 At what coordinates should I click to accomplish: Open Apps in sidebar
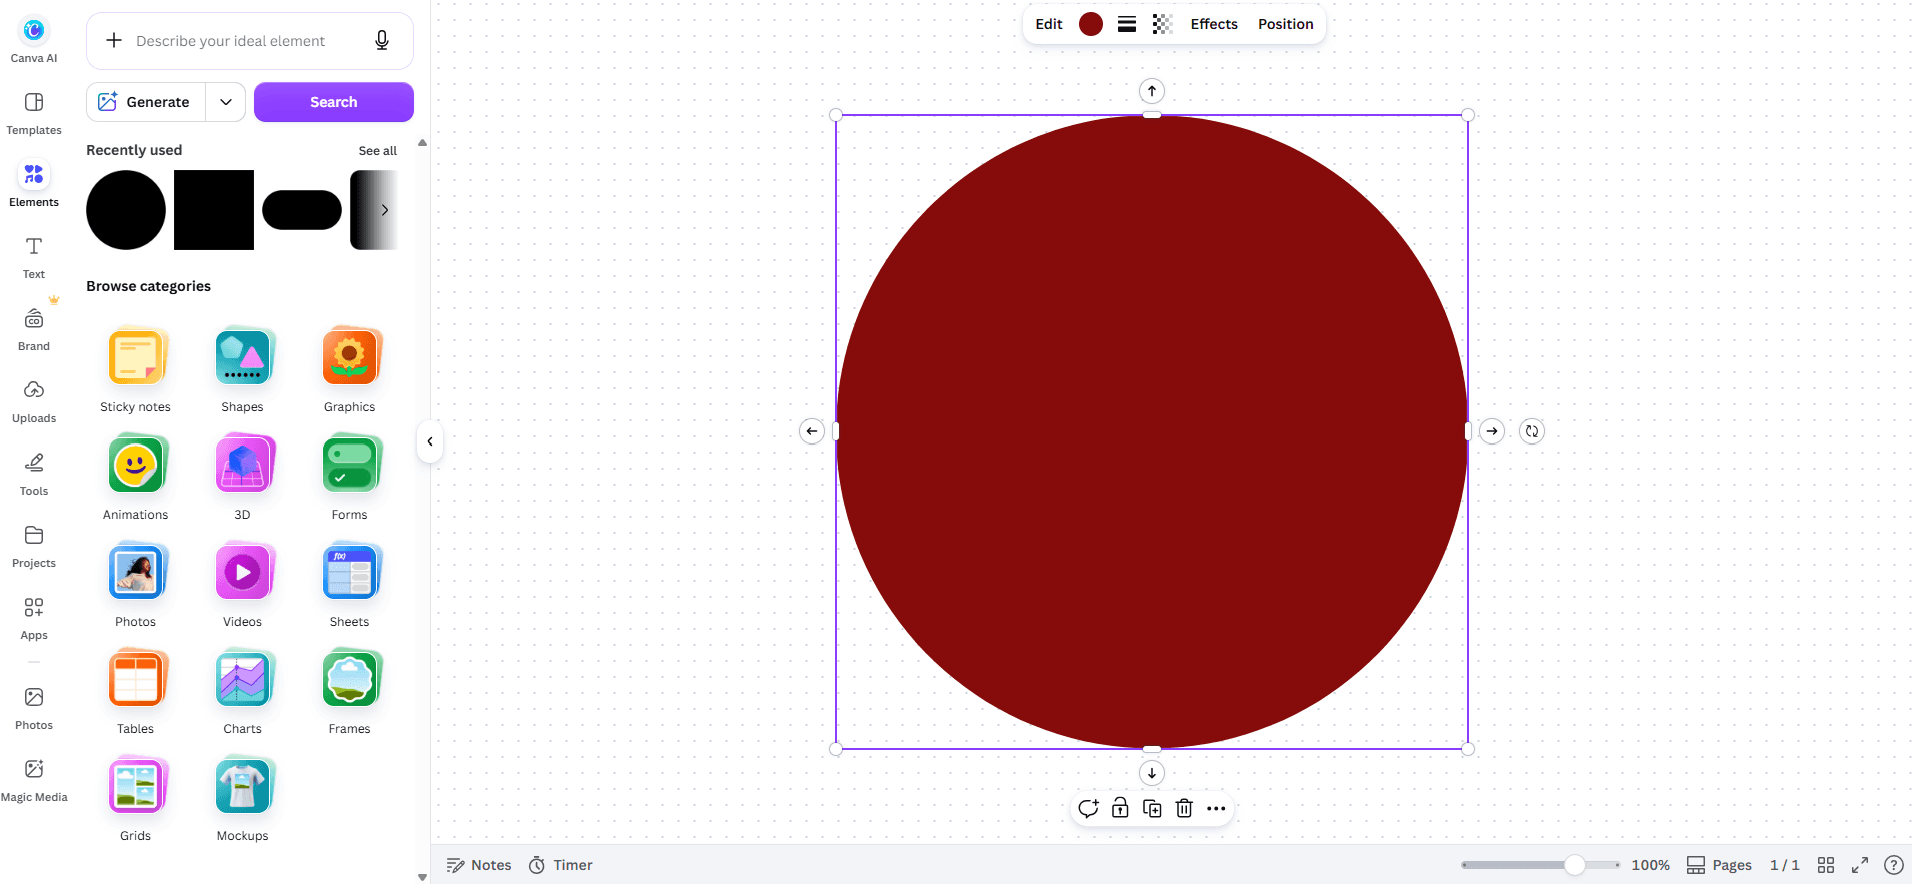click(34, 618)
